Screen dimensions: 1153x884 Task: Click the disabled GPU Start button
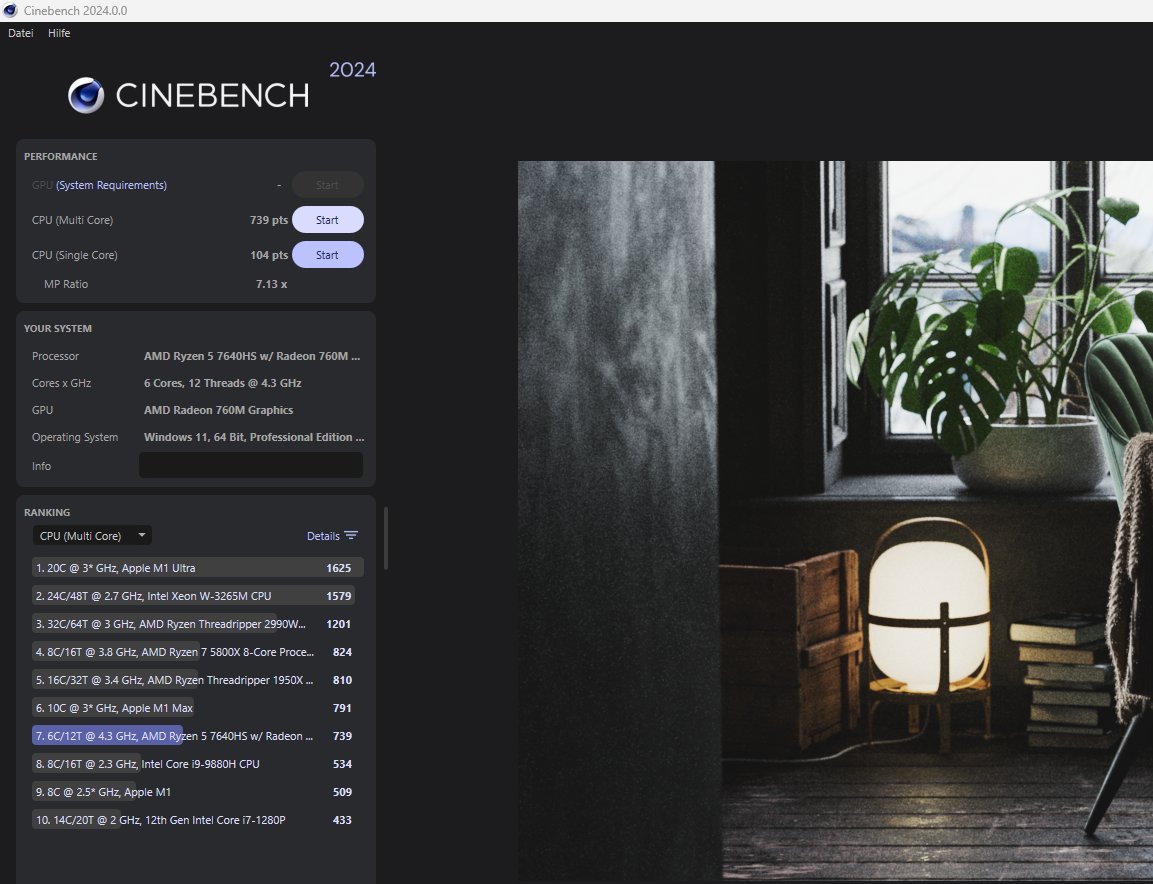[x=327, y=185]
